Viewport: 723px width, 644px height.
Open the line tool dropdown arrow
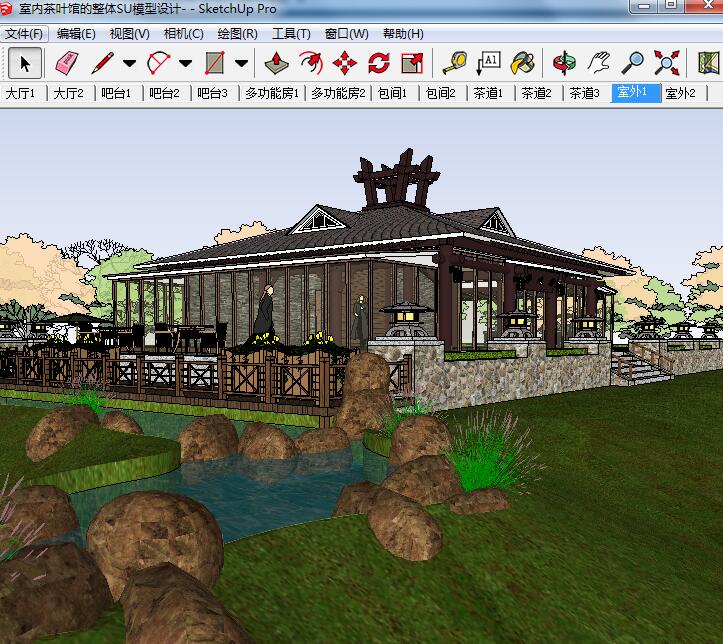130,64
